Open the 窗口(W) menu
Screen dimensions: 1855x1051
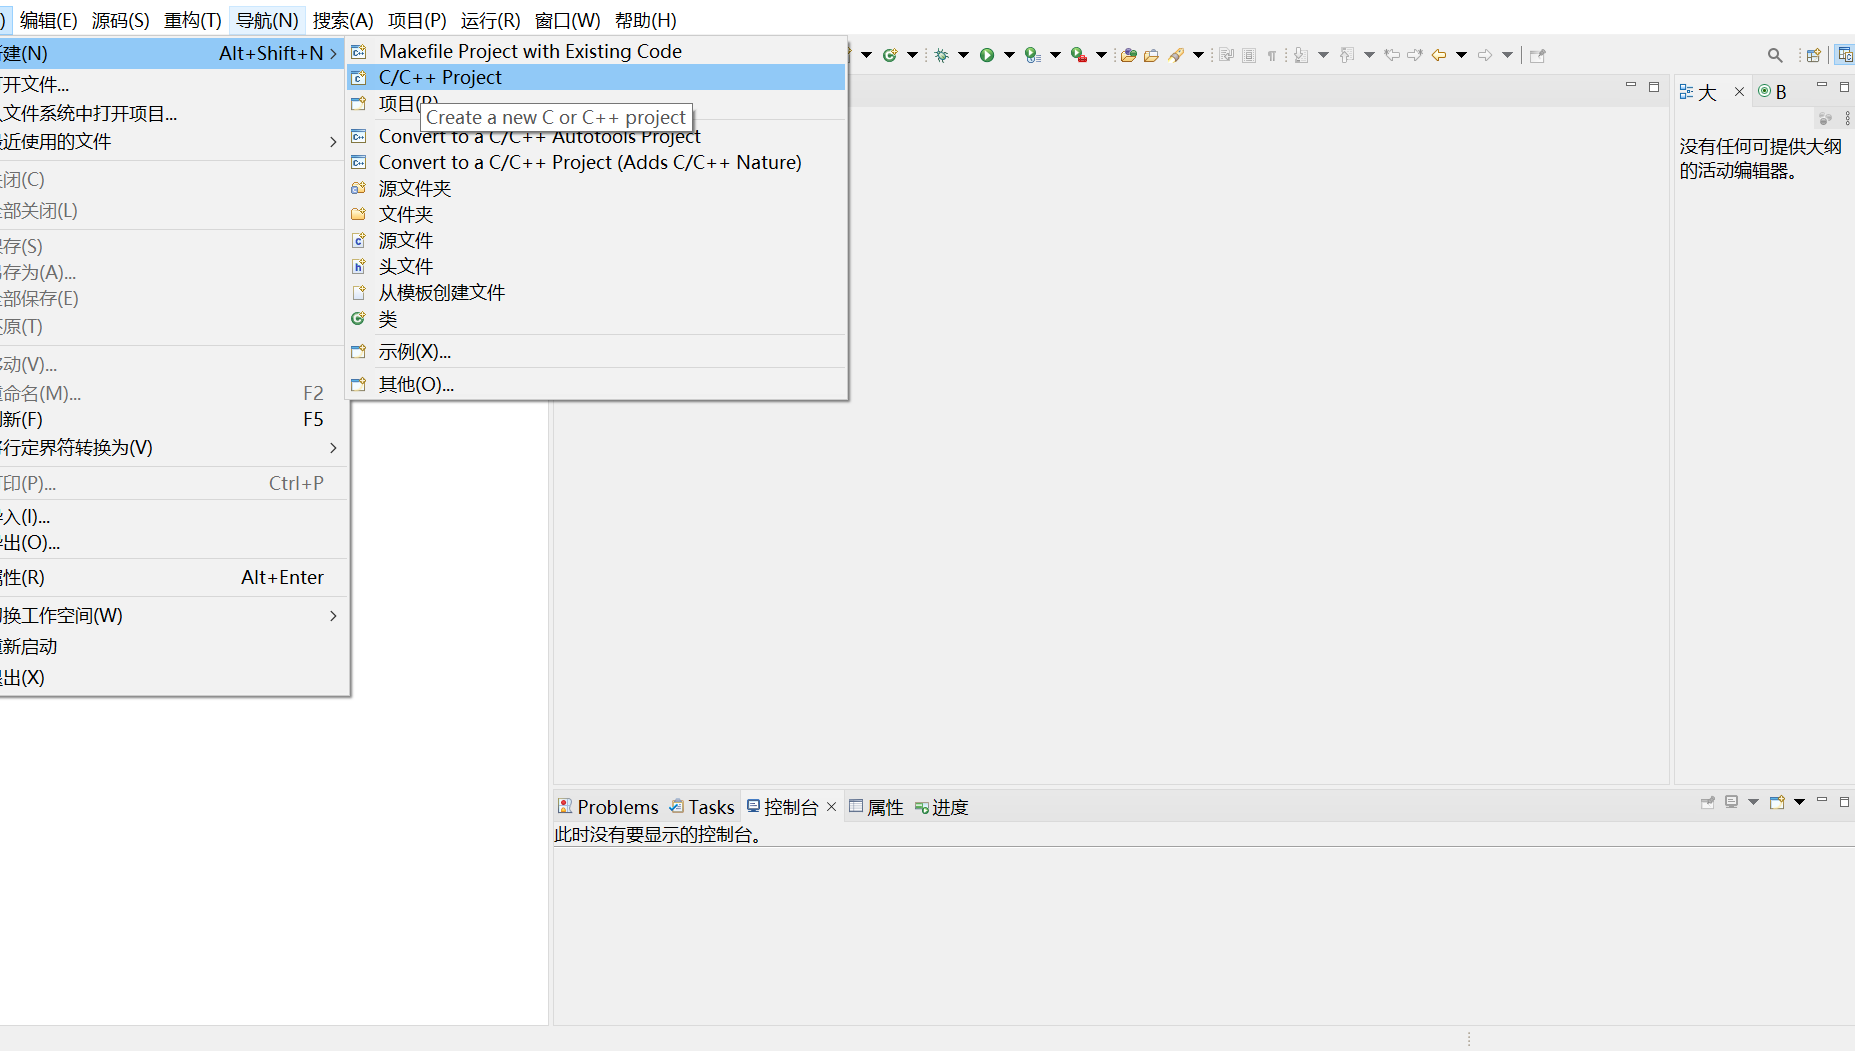click(x=567, y=20)
